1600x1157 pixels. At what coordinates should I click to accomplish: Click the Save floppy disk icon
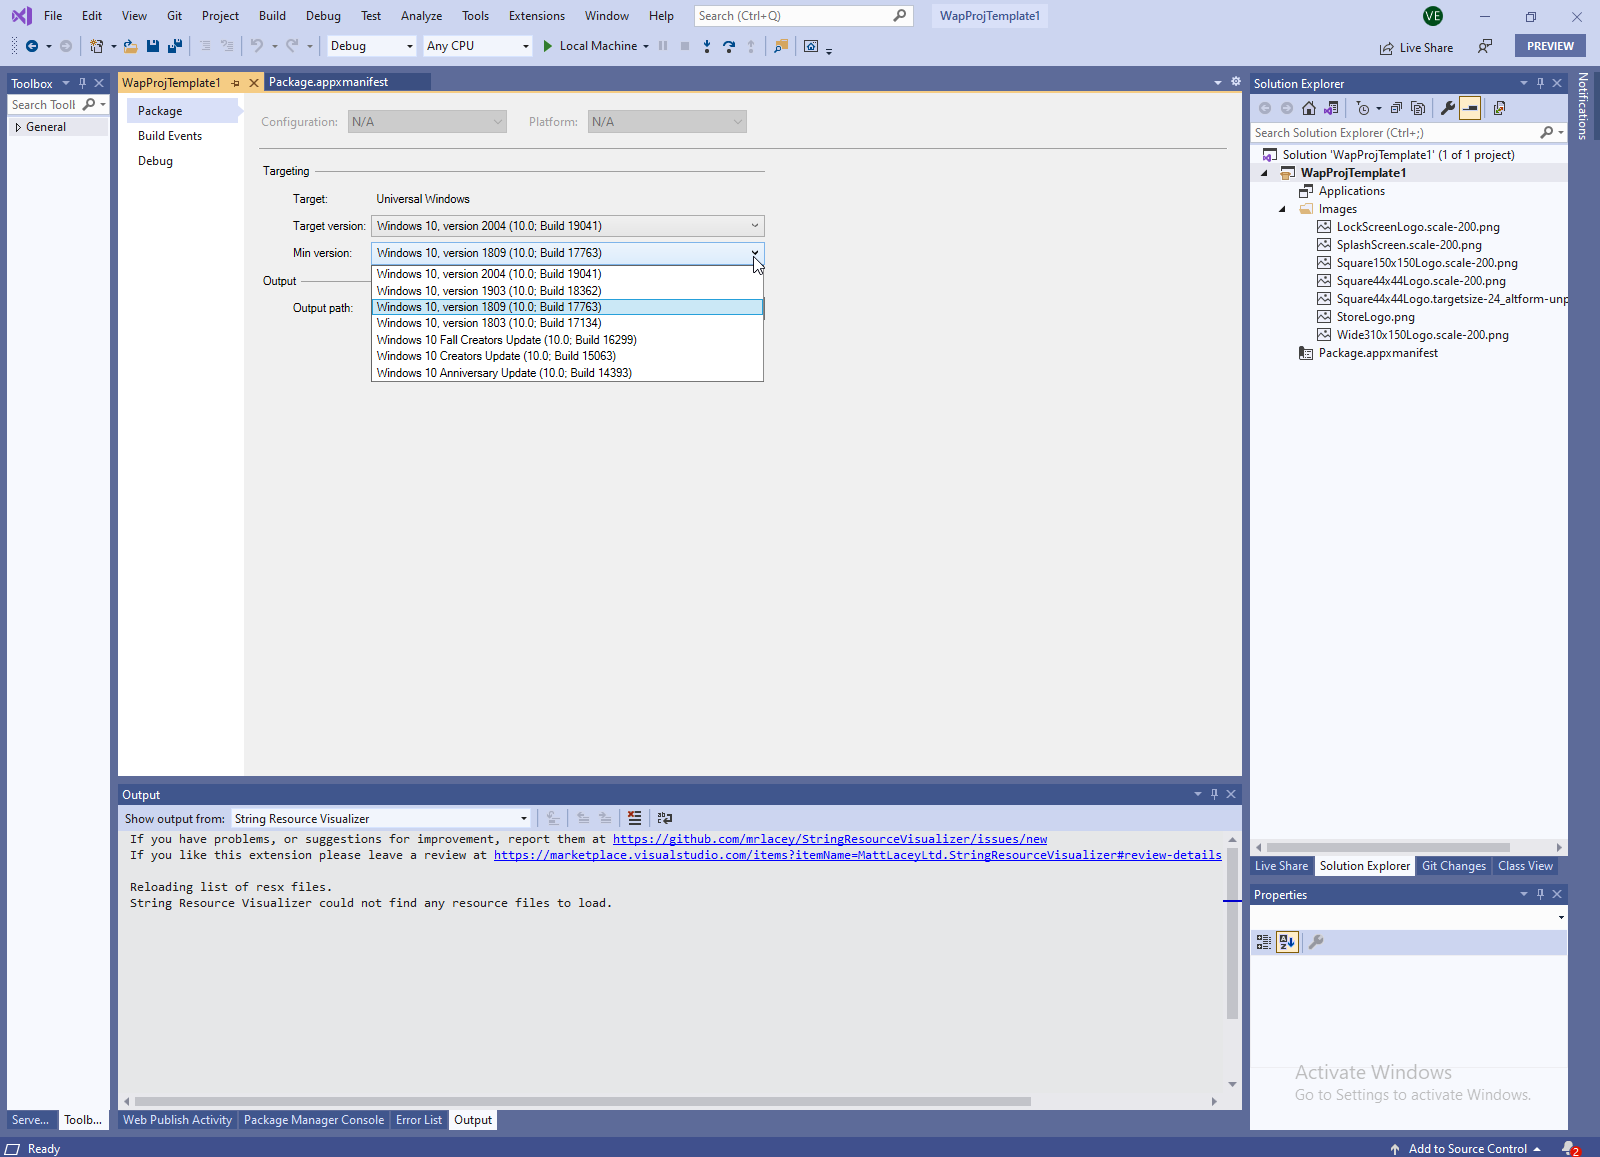[x=153, y=46]
